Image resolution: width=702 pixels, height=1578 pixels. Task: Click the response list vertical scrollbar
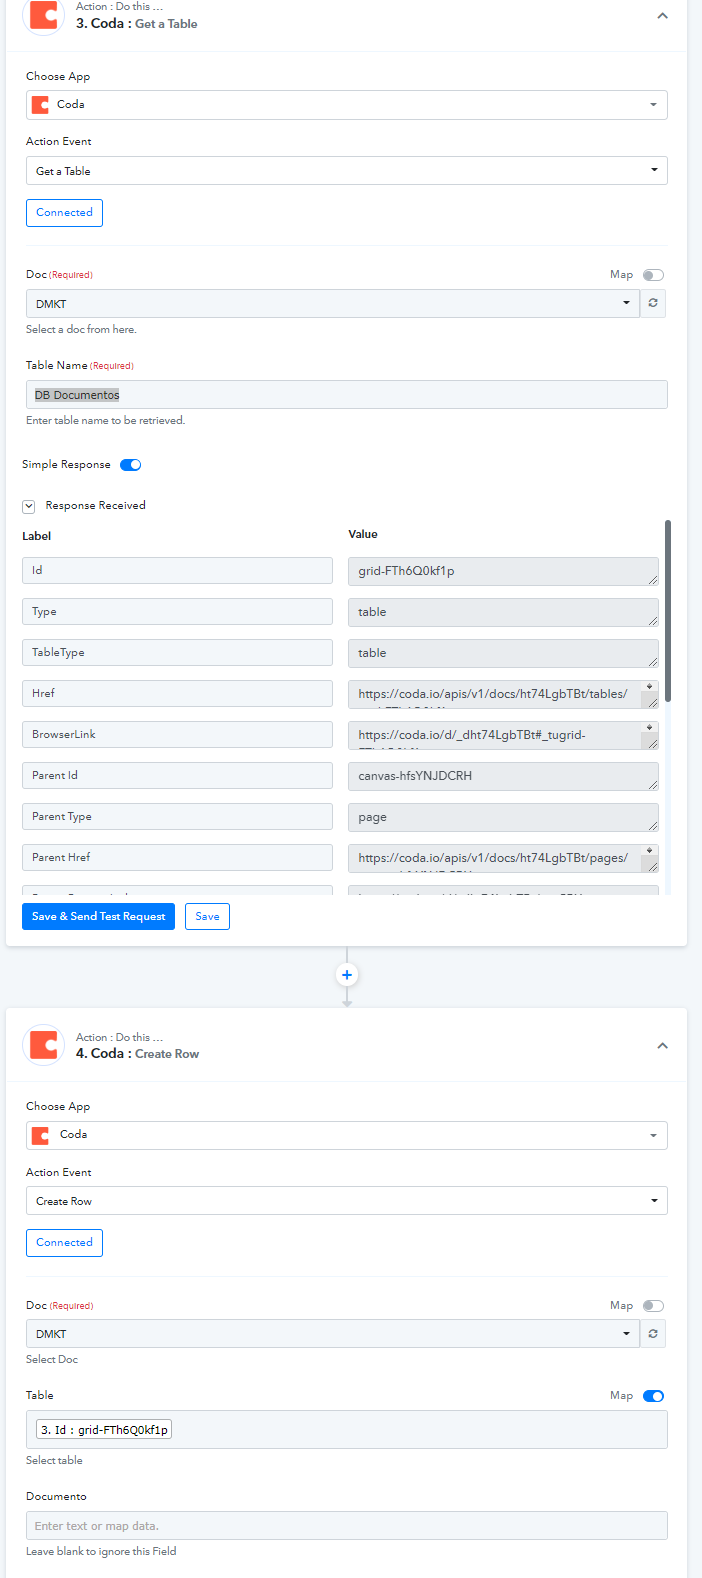pos(668,610)
